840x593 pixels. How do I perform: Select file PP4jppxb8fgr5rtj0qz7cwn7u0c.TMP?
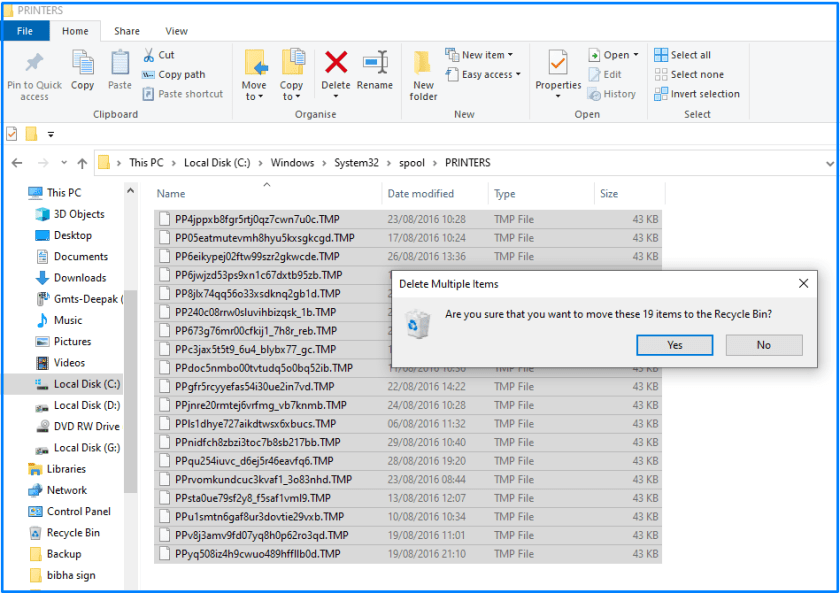coord(408,219)
